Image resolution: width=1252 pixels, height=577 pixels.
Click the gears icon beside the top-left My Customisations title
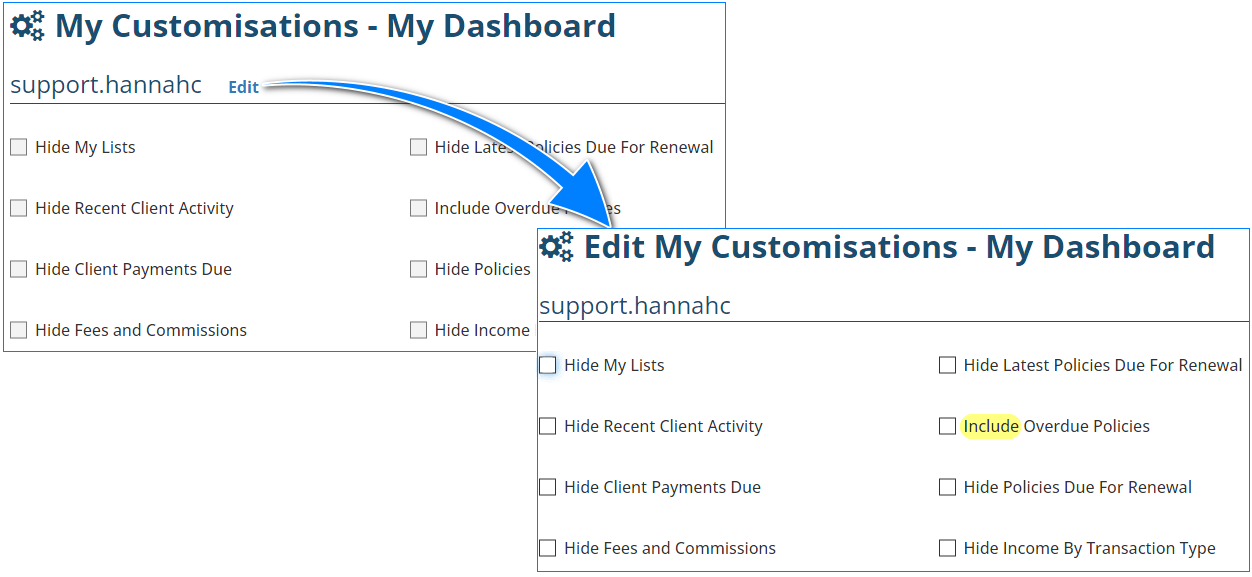pyautogui.click(x=27, y=27)
